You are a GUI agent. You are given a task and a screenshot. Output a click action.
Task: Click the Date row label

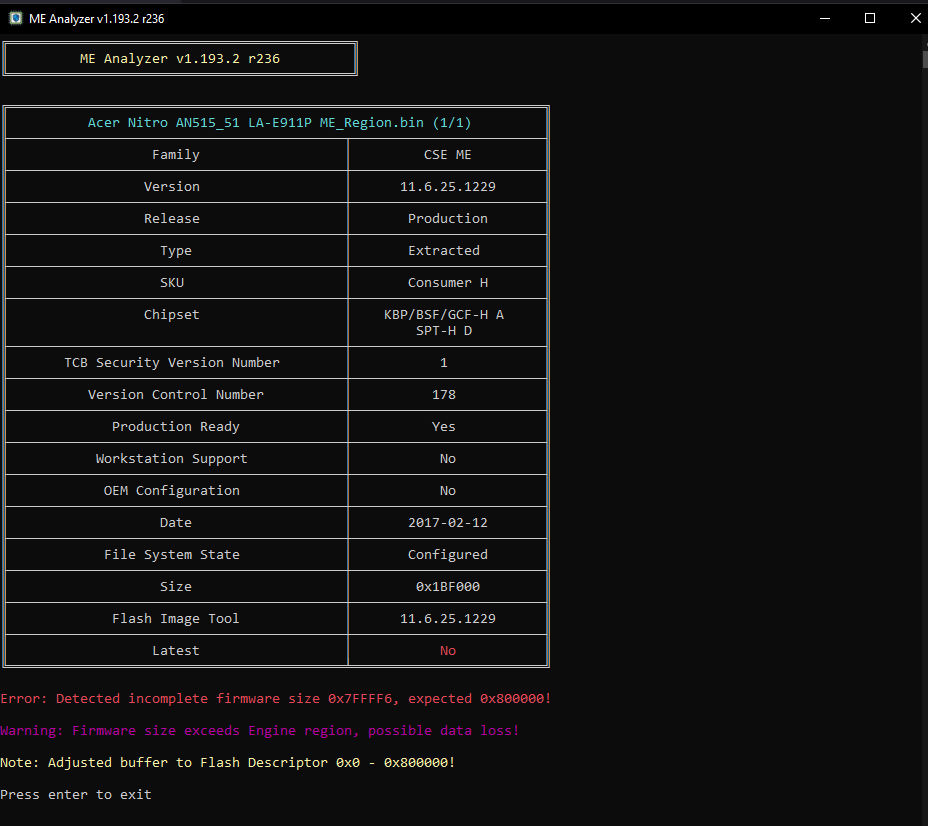[176, 522]
